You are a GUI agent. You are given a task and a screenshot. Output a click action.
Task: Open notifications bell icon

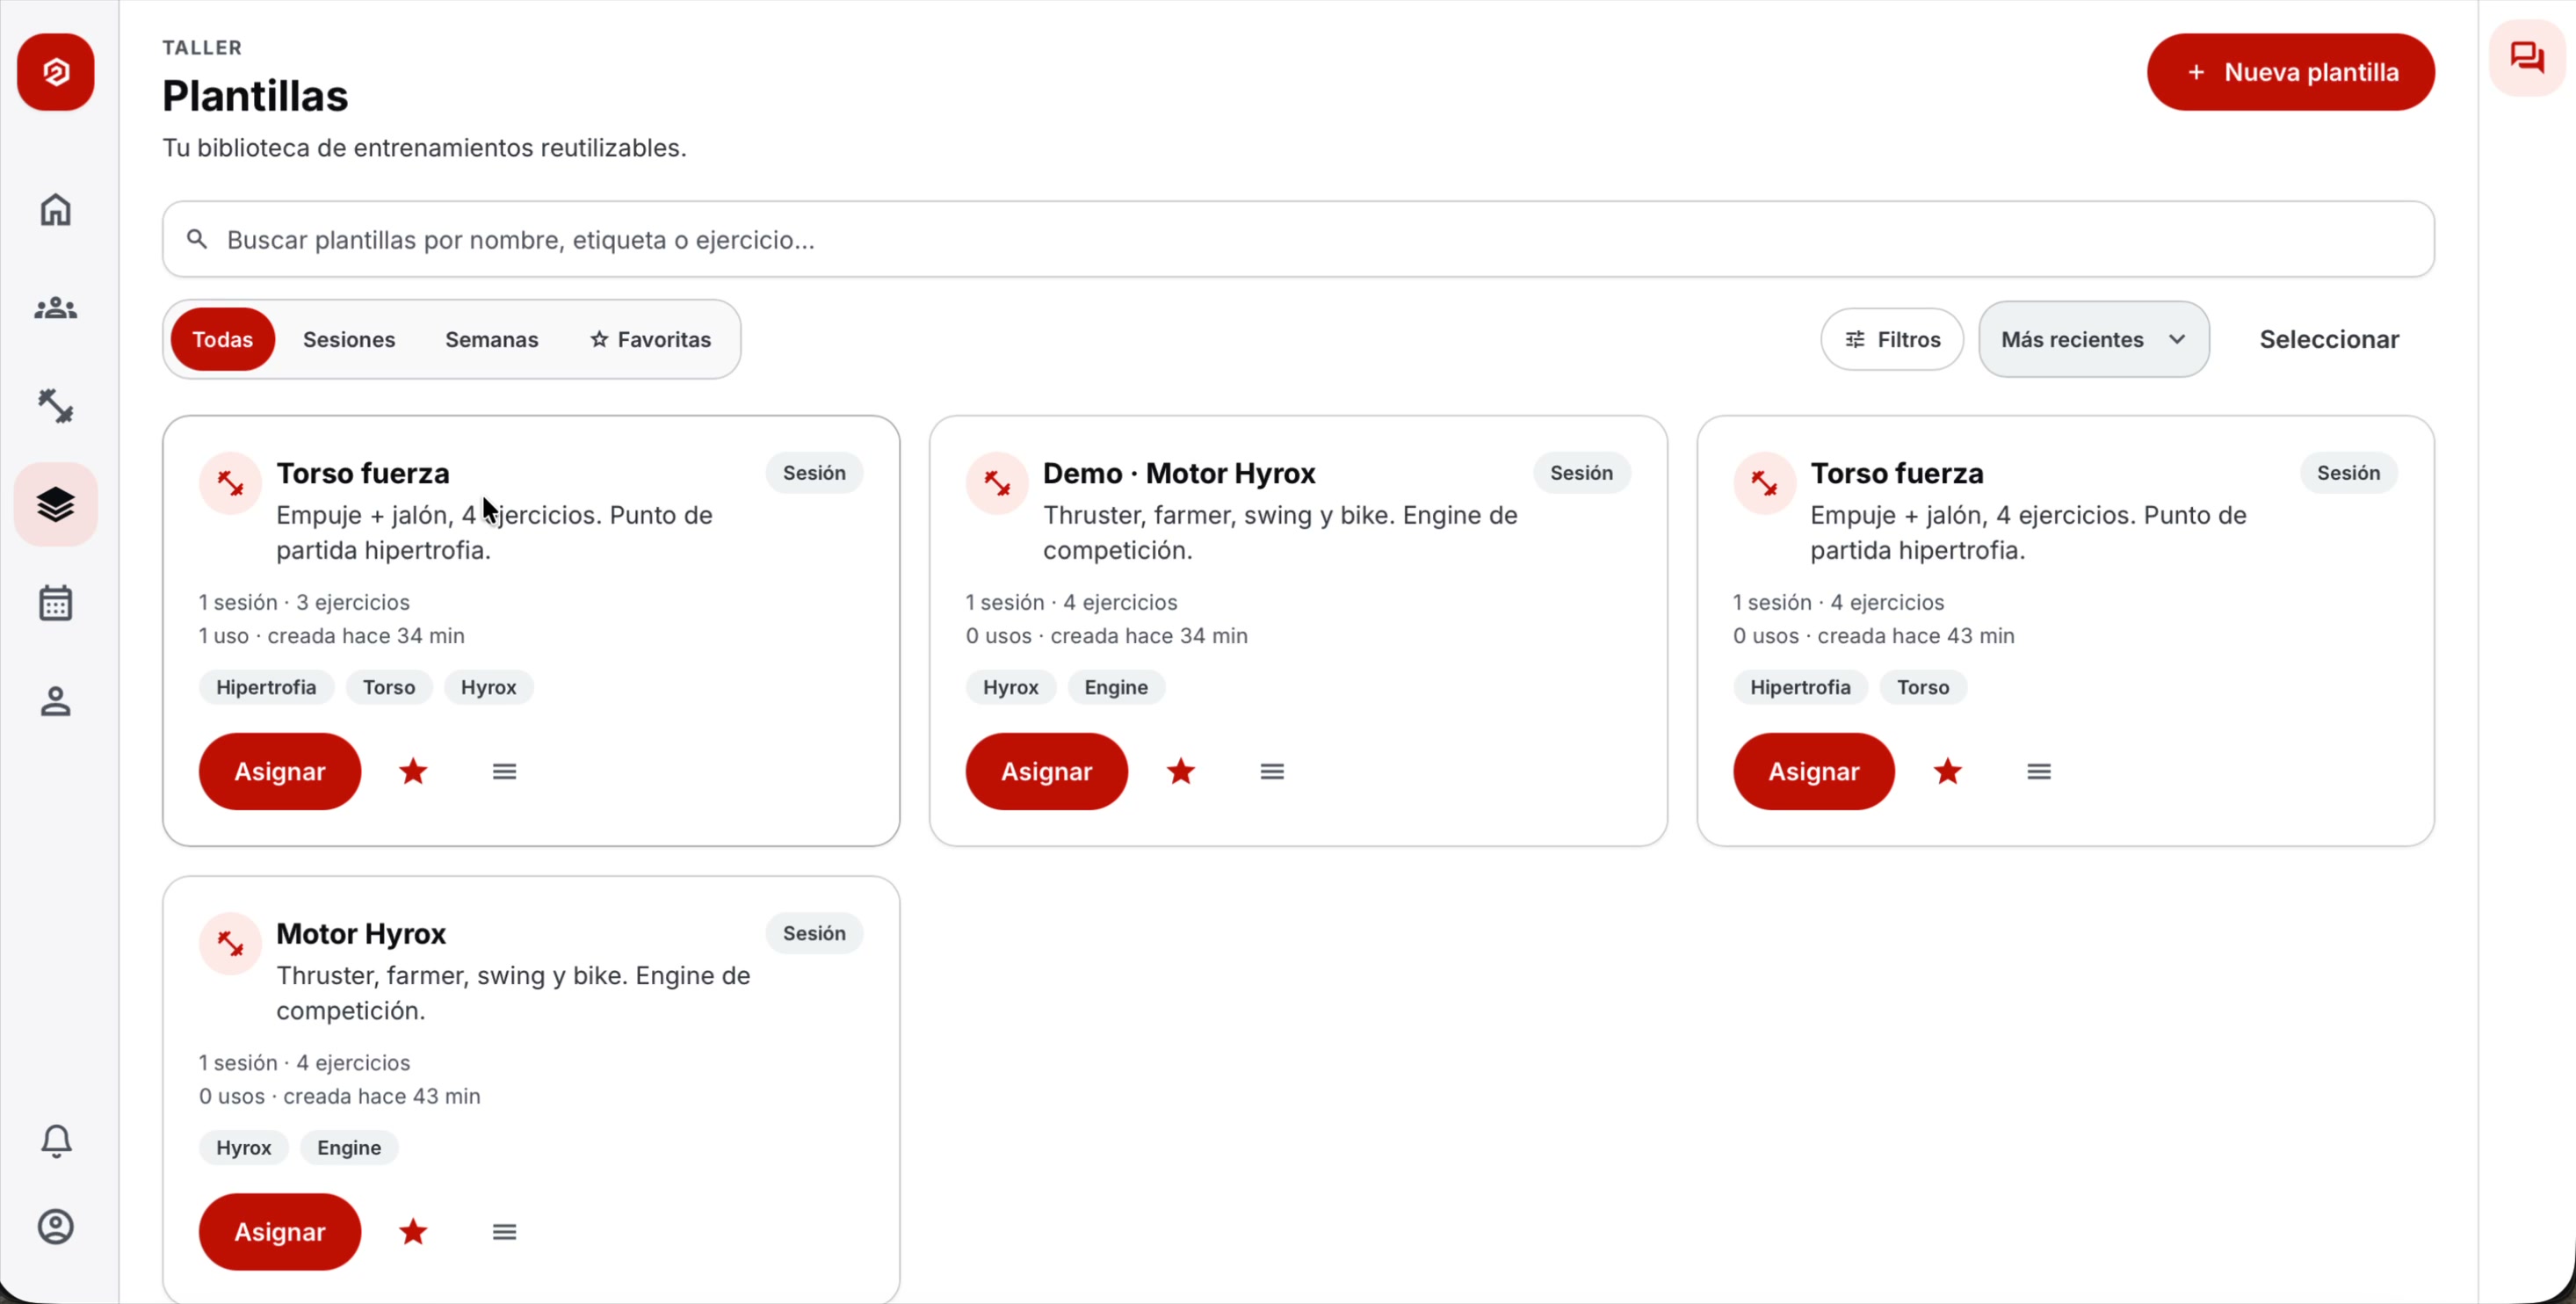coord(56,1141)
